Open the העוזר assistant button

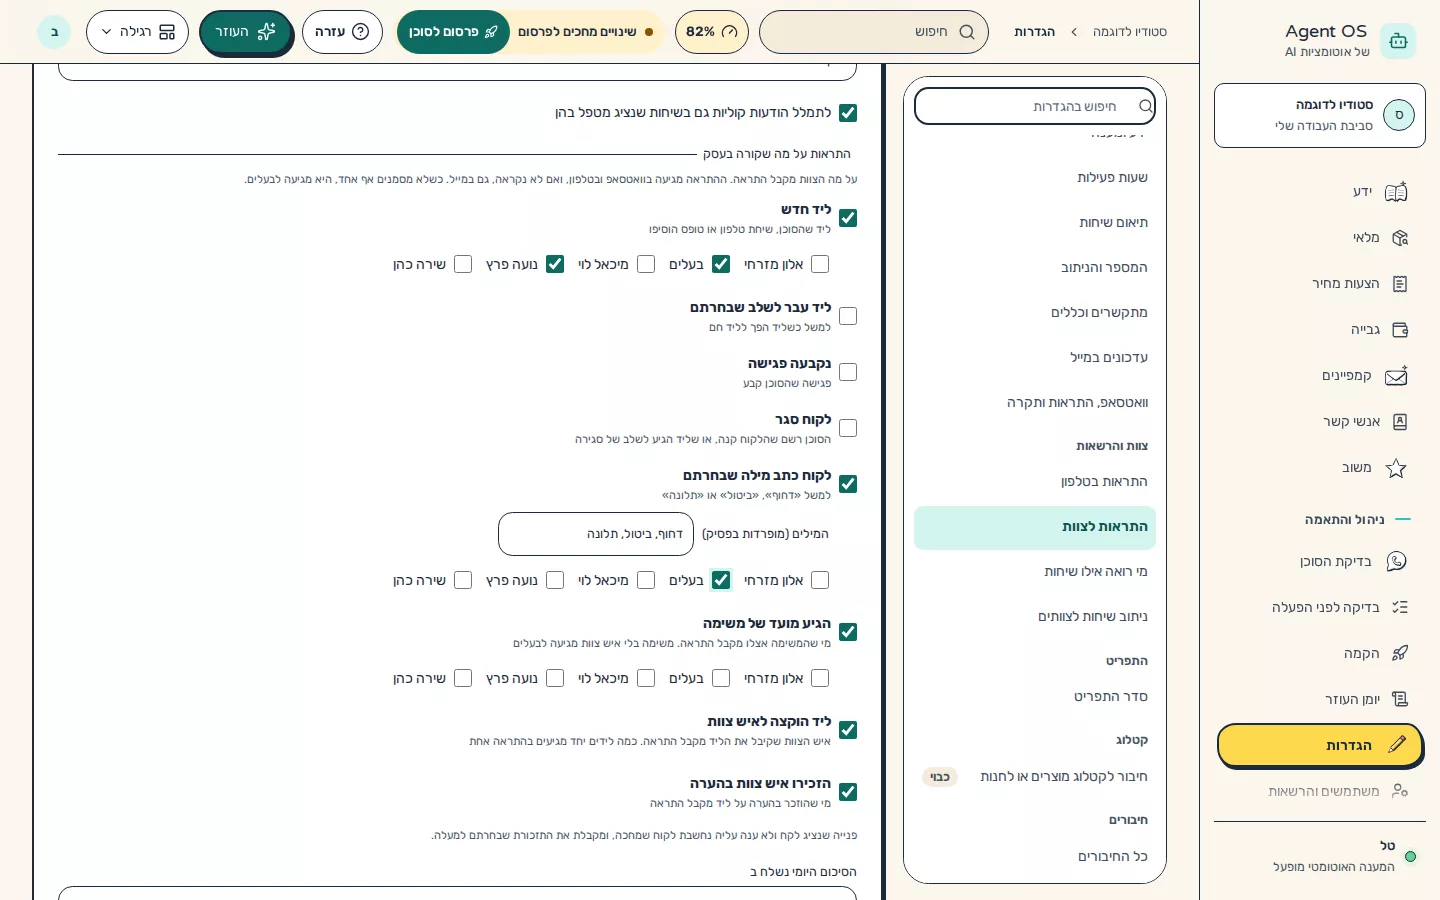(245, 32)
